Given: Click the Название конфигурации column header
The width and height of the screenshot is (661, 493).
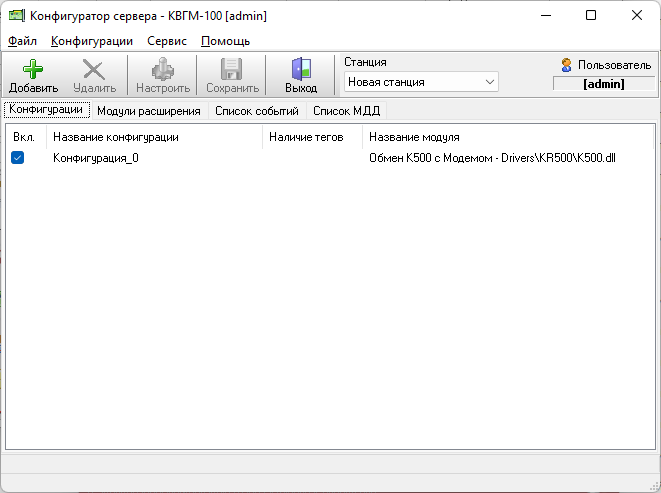Looking at the screenshot, I should coord(116,137).
